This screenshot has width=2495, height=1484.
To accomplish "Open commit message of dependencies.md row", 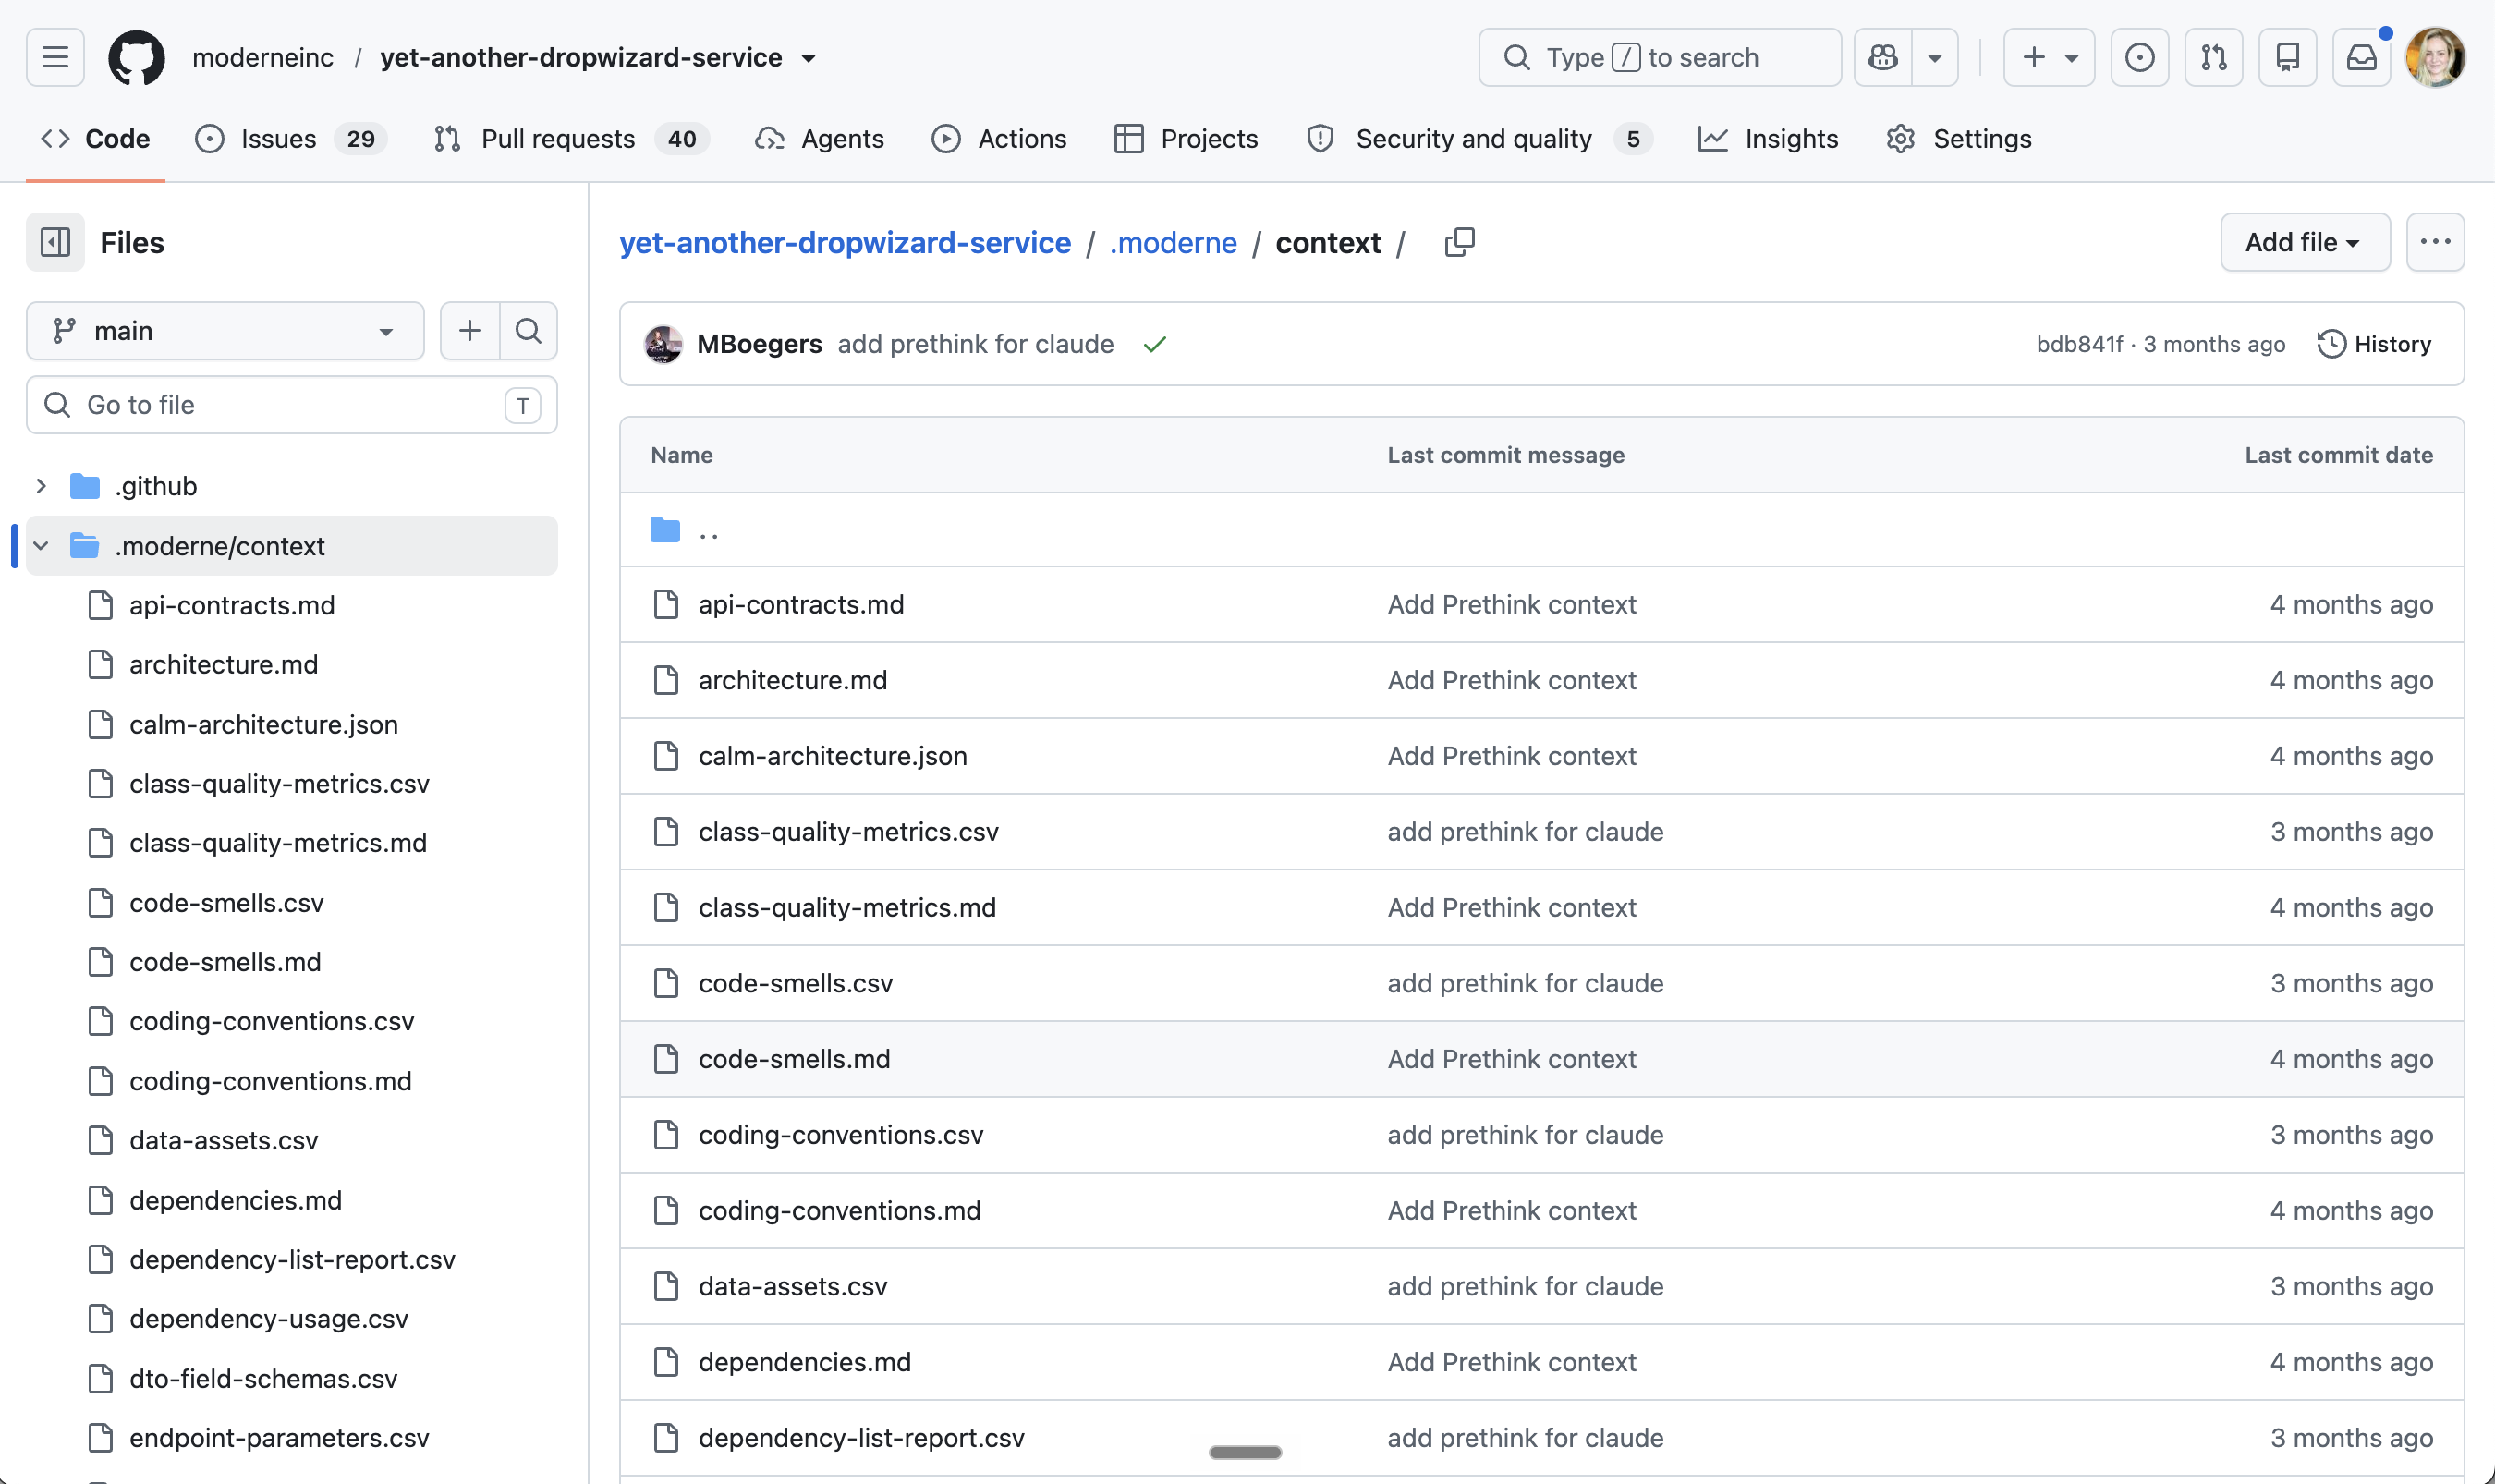I will [1511, 1362].
